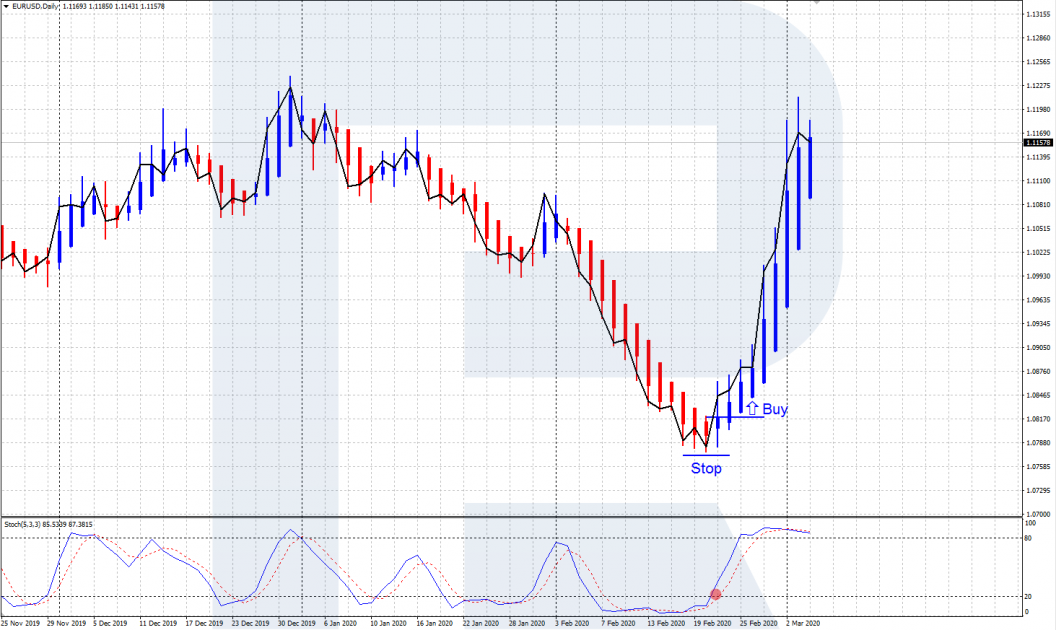
Task: Click the 1.13555 price axis label
Action: tap(1036, 16)
